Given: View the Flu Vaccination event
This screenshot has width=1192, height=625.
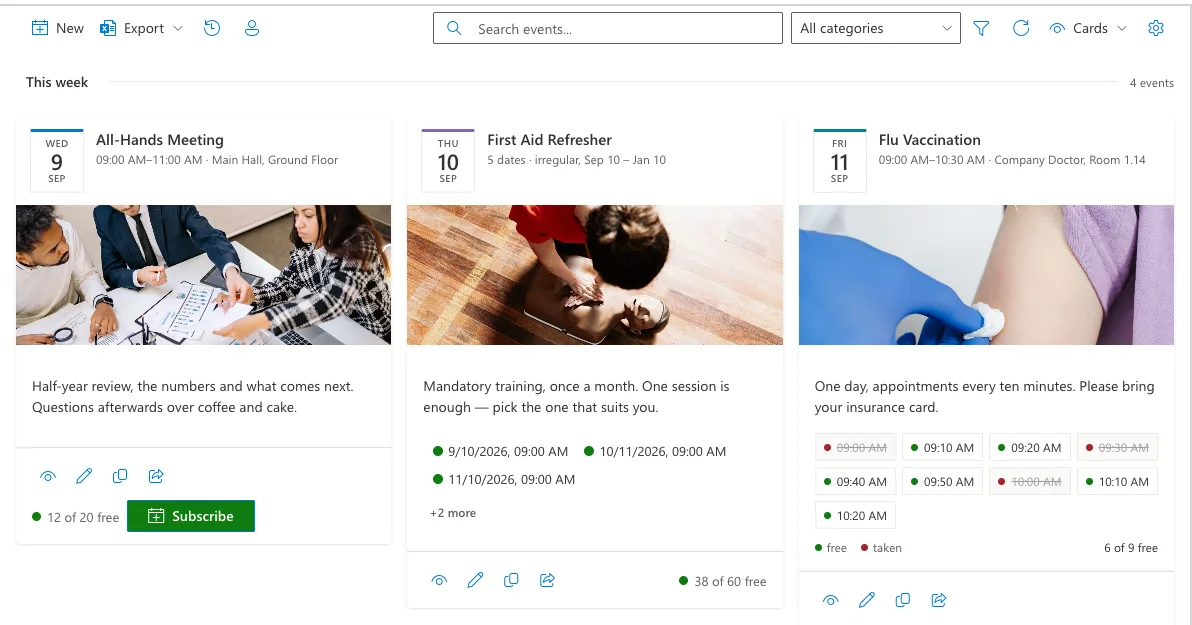Looking at the screenshot, I should (x=831, y=600).
